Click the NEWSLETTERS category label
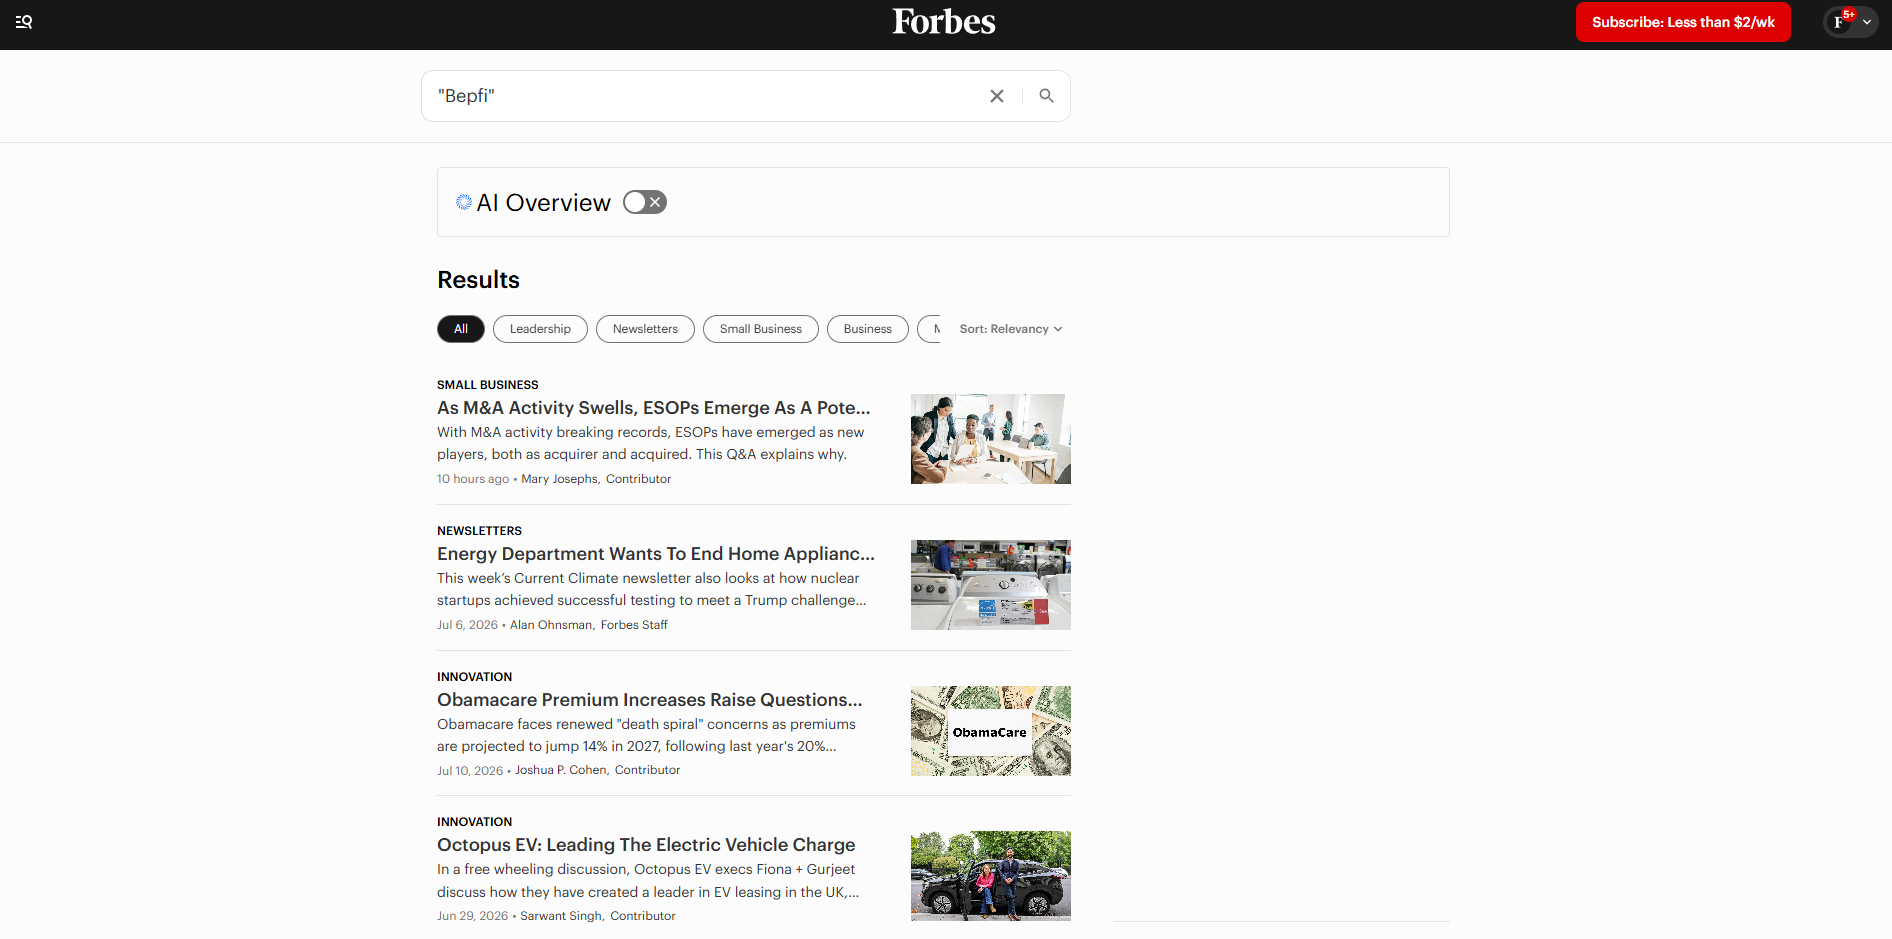 [479, 531]
